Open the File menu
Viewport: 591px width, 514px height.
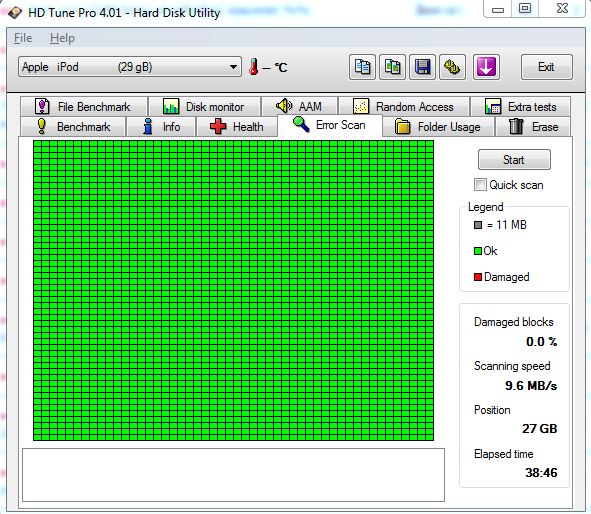coord(23,38)
